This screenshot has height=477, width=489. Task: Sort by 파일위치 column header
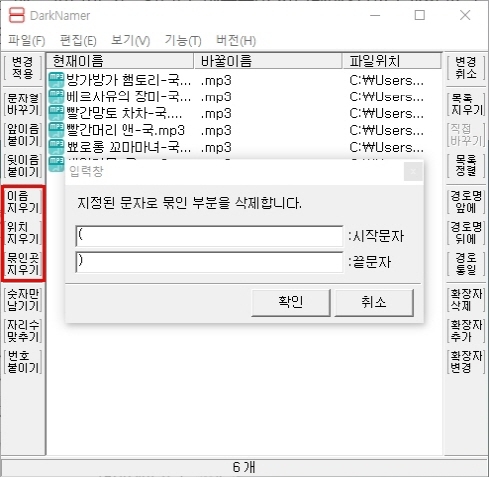pos(392,61)
